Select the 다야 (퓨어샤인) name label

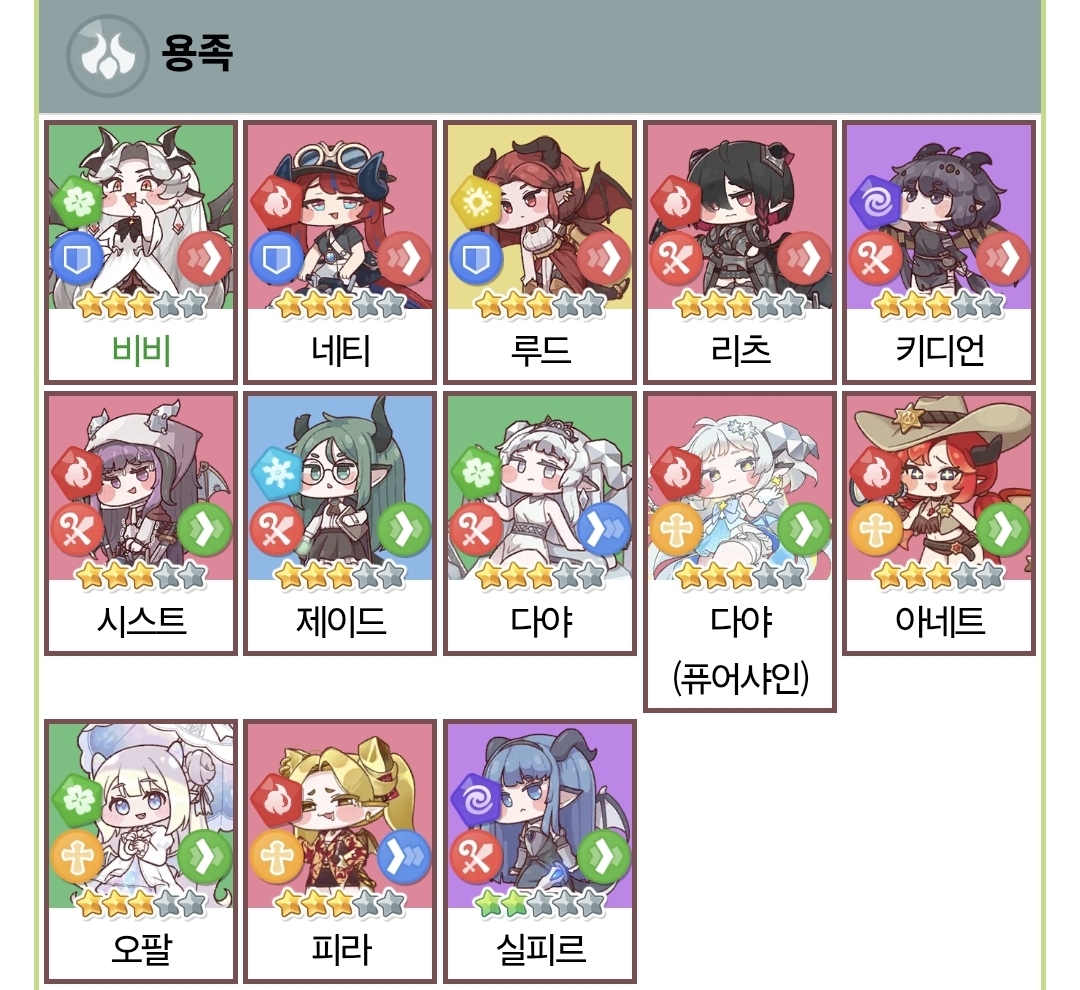click(740, 648)
